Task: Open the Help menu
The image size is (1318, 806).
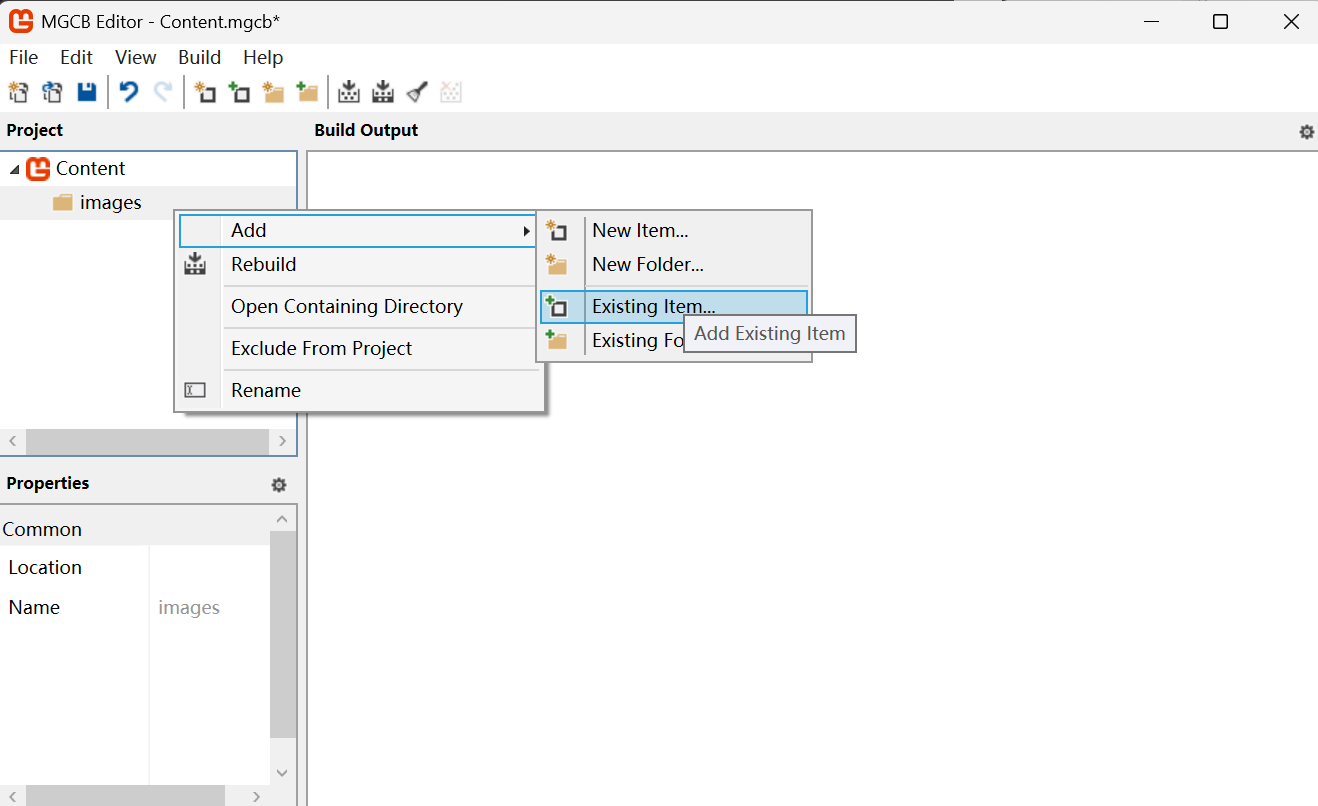Action: [263, 57]
